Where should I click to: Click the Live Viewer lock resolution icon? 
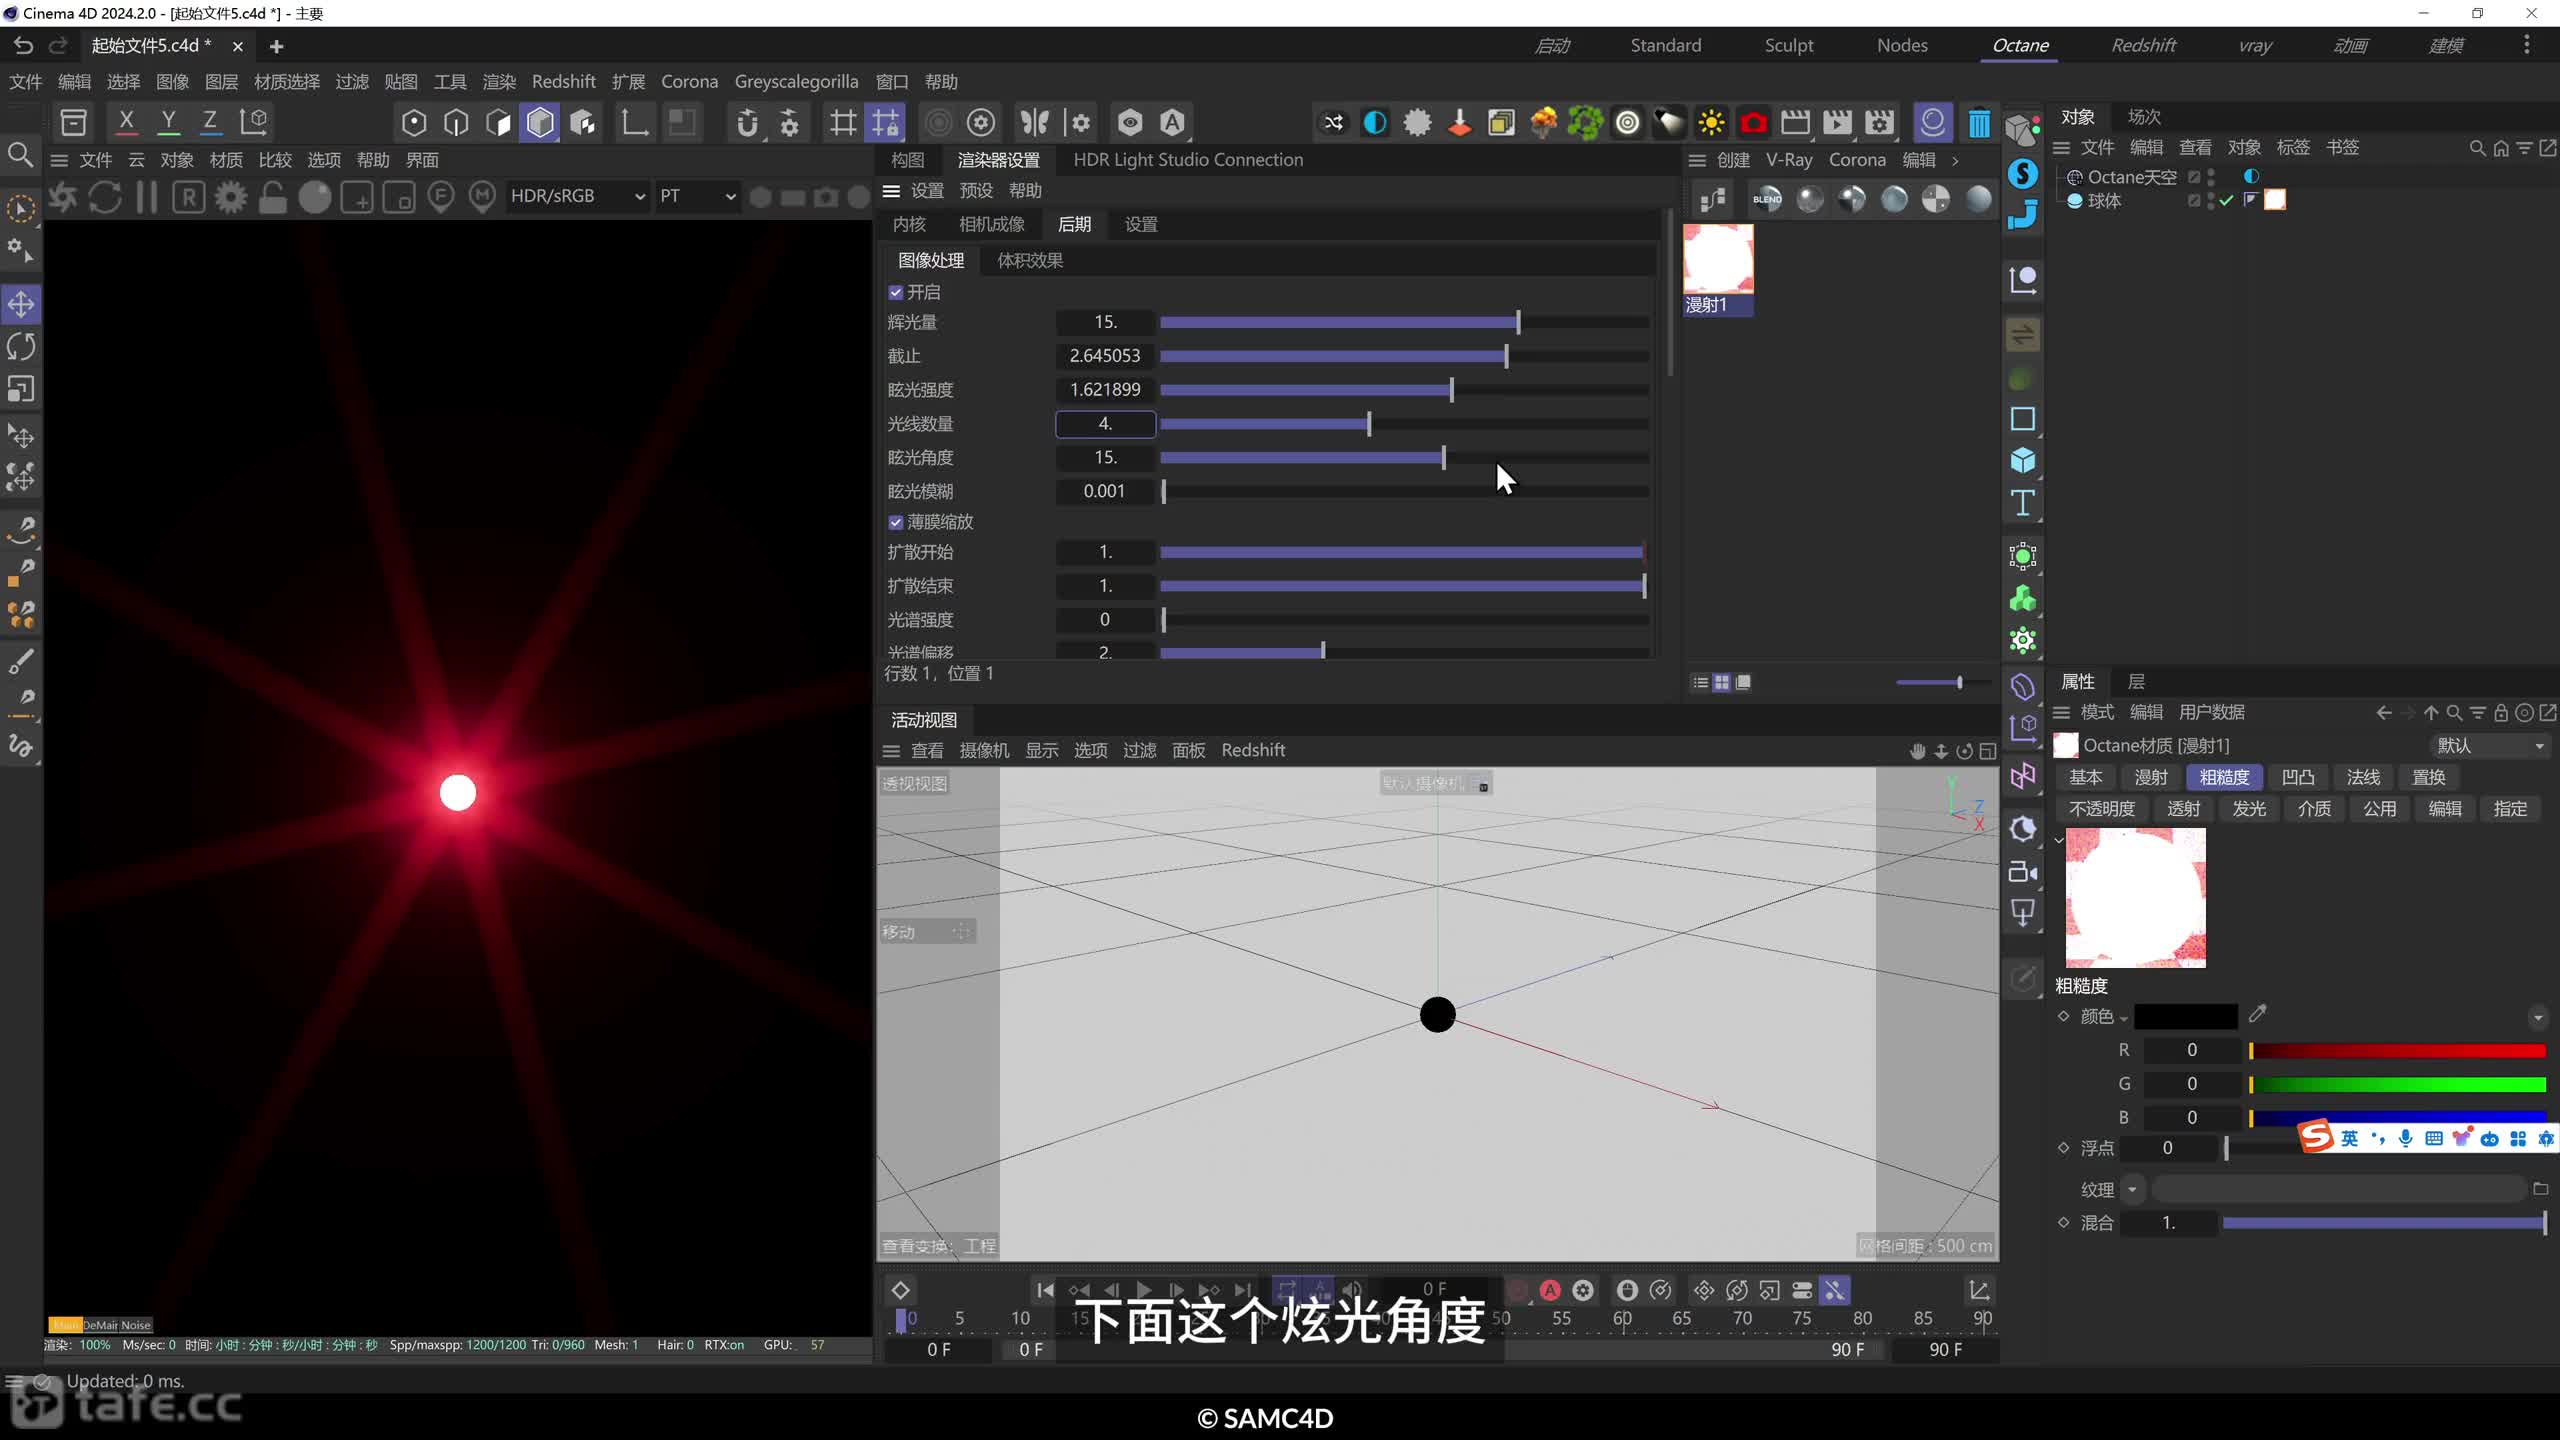(273, 197)
